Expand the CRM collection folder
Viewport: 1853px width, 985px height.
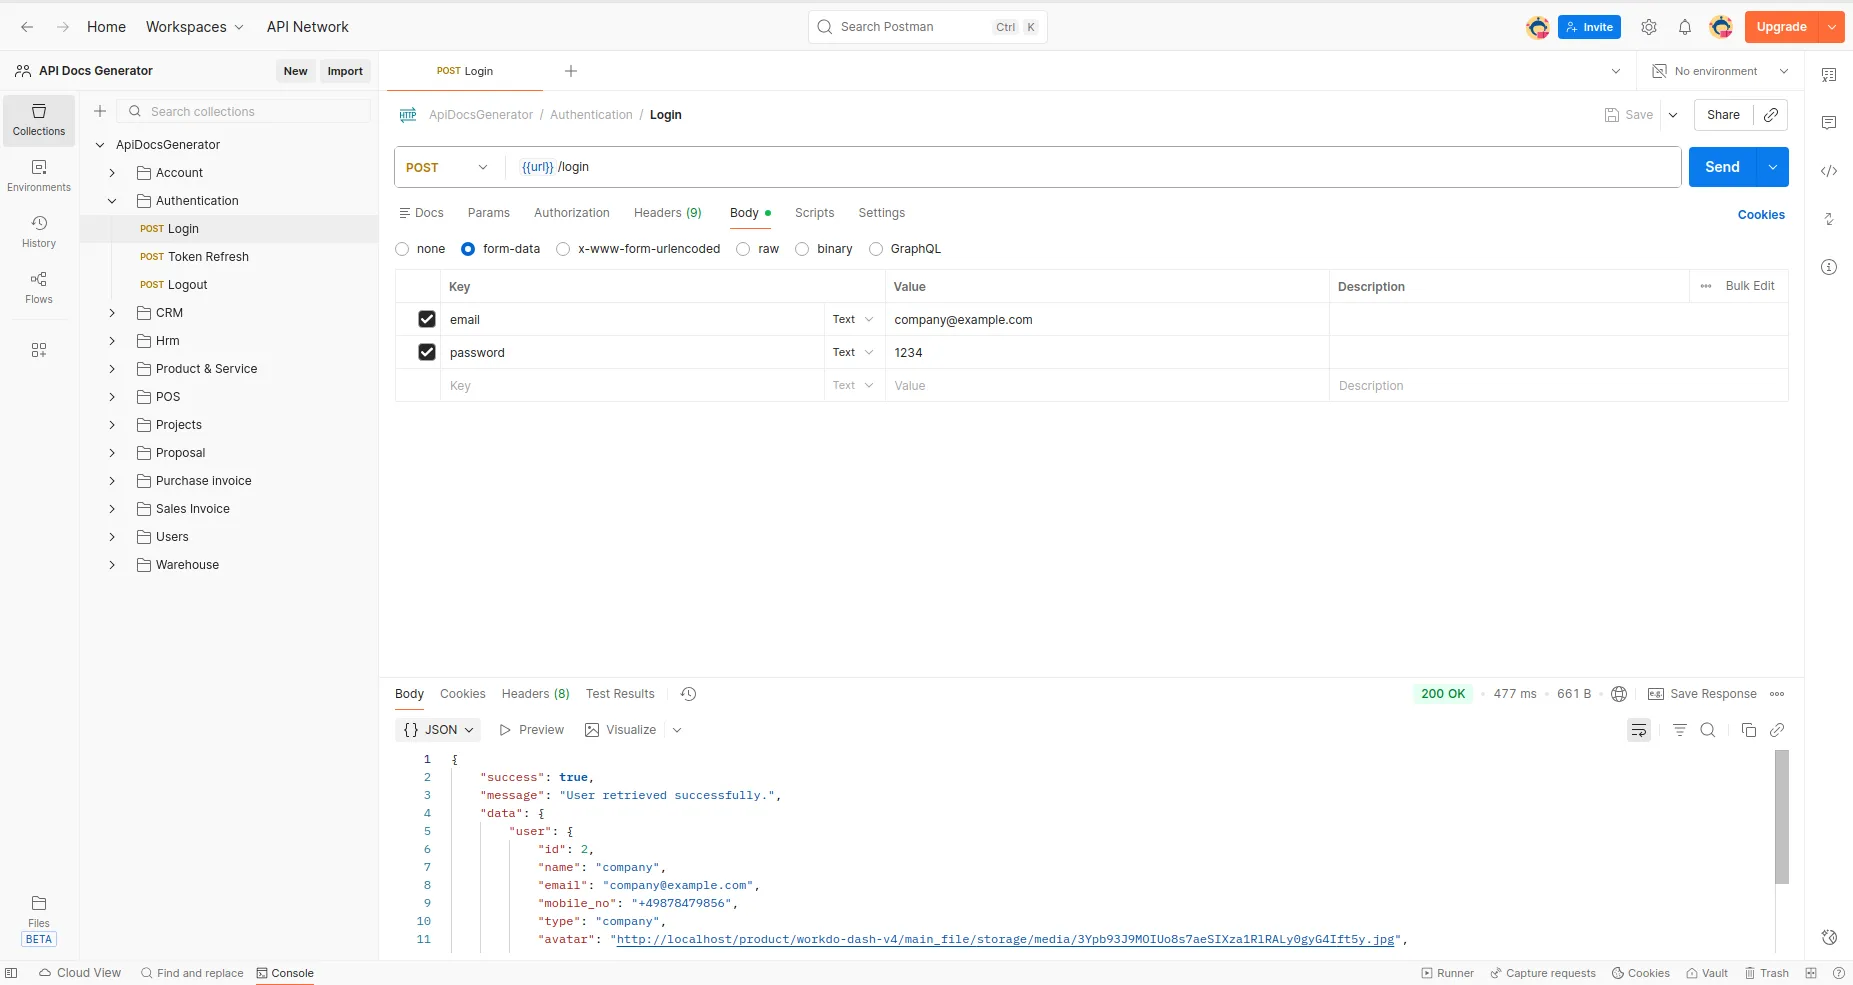(x=112, y=313)
